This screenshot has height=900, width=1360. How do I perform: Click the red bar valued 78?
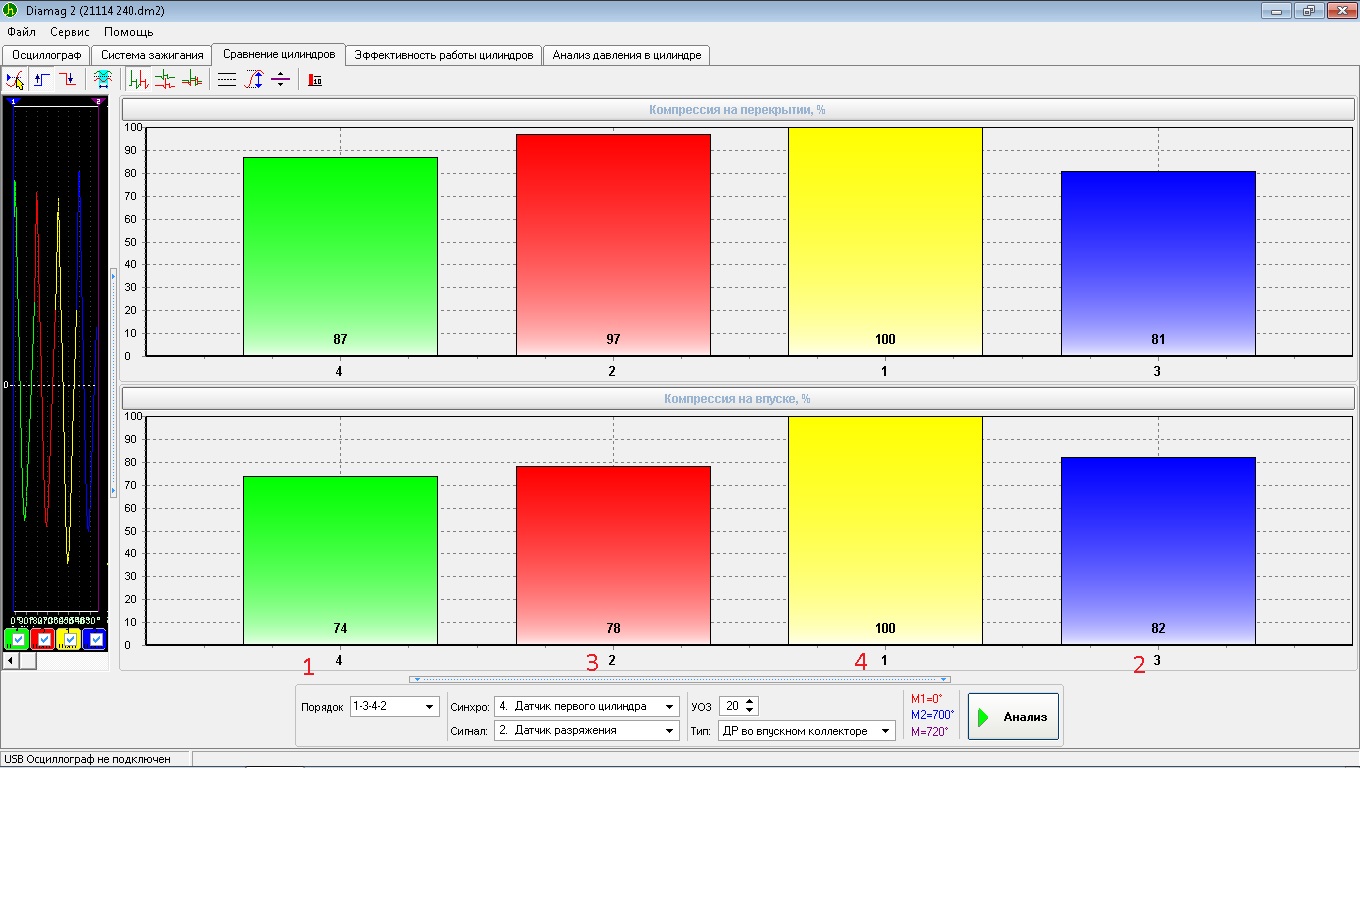click(613, 555)
